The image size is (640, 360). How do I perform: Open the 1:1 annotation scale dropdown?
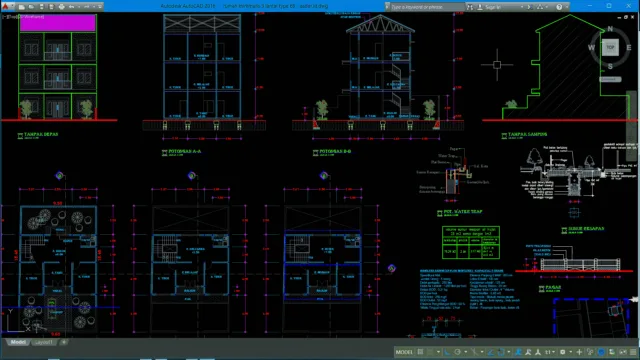click(x=550, y=352)
